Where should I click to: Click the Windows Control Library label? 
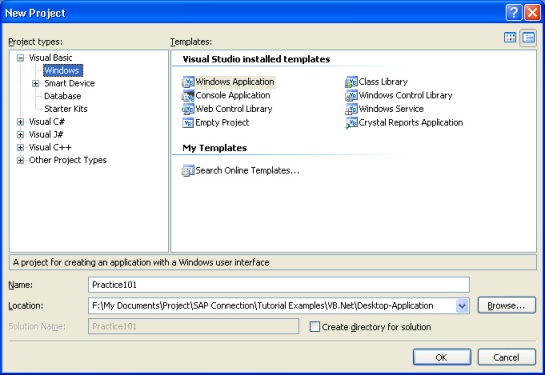pos(406,96)
